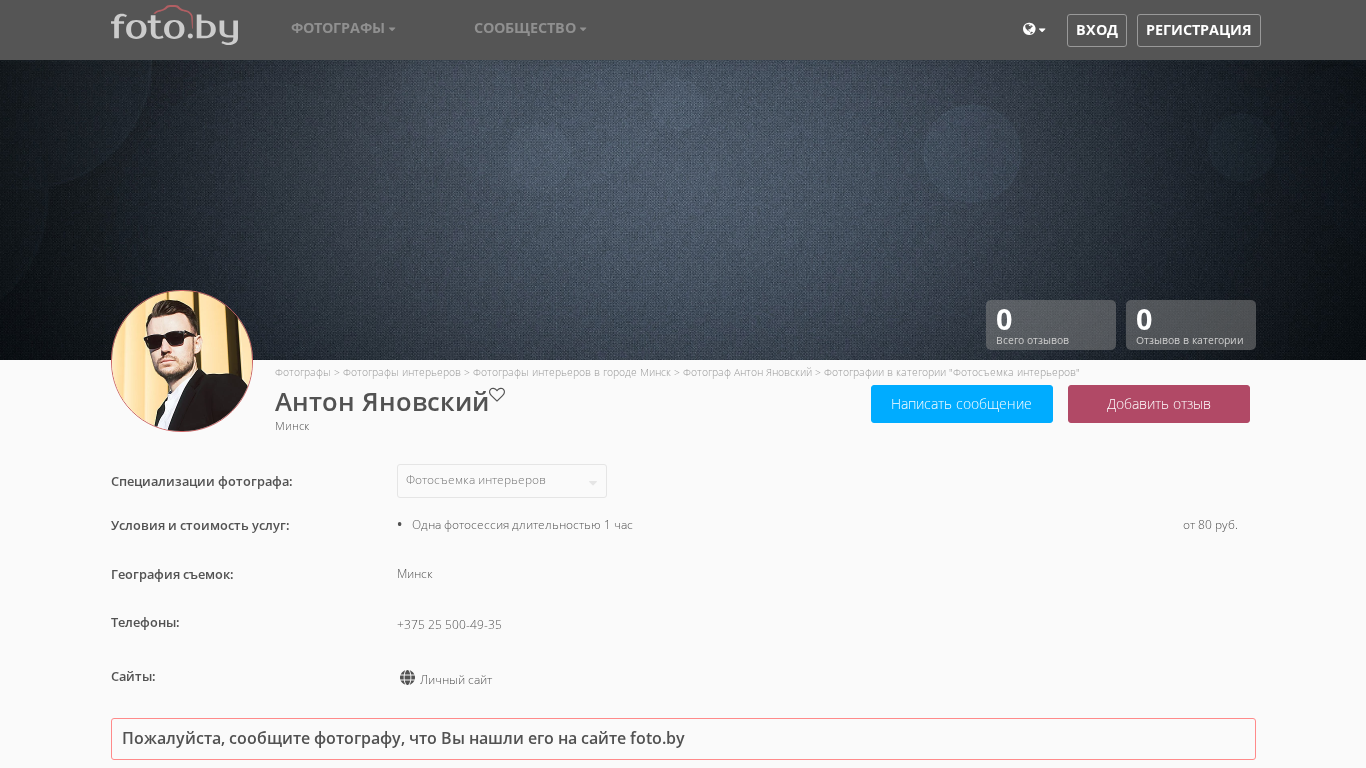Open Фотографы интерьеров в городе Минск breadcrumb
This screenshot has height=768, width=1366.
(571, 372)
